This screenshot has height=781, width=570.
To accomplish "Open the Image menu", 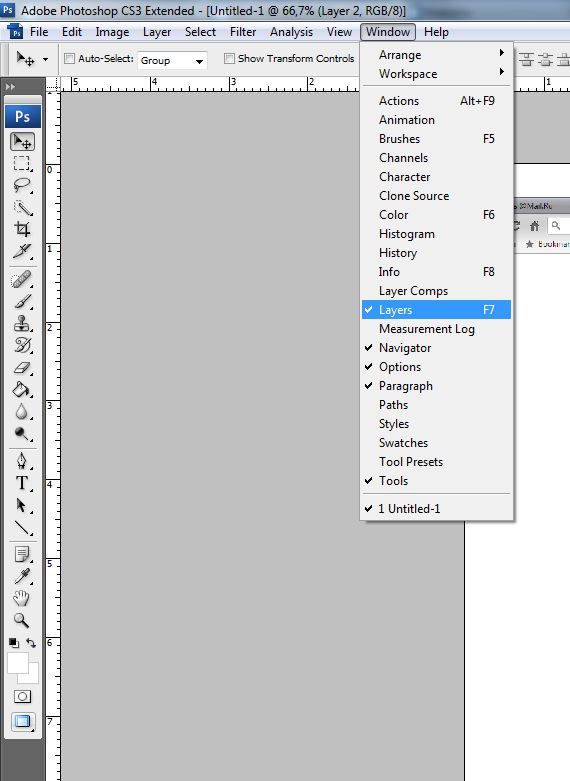I will pyautogui.click(x=112, y=32).
